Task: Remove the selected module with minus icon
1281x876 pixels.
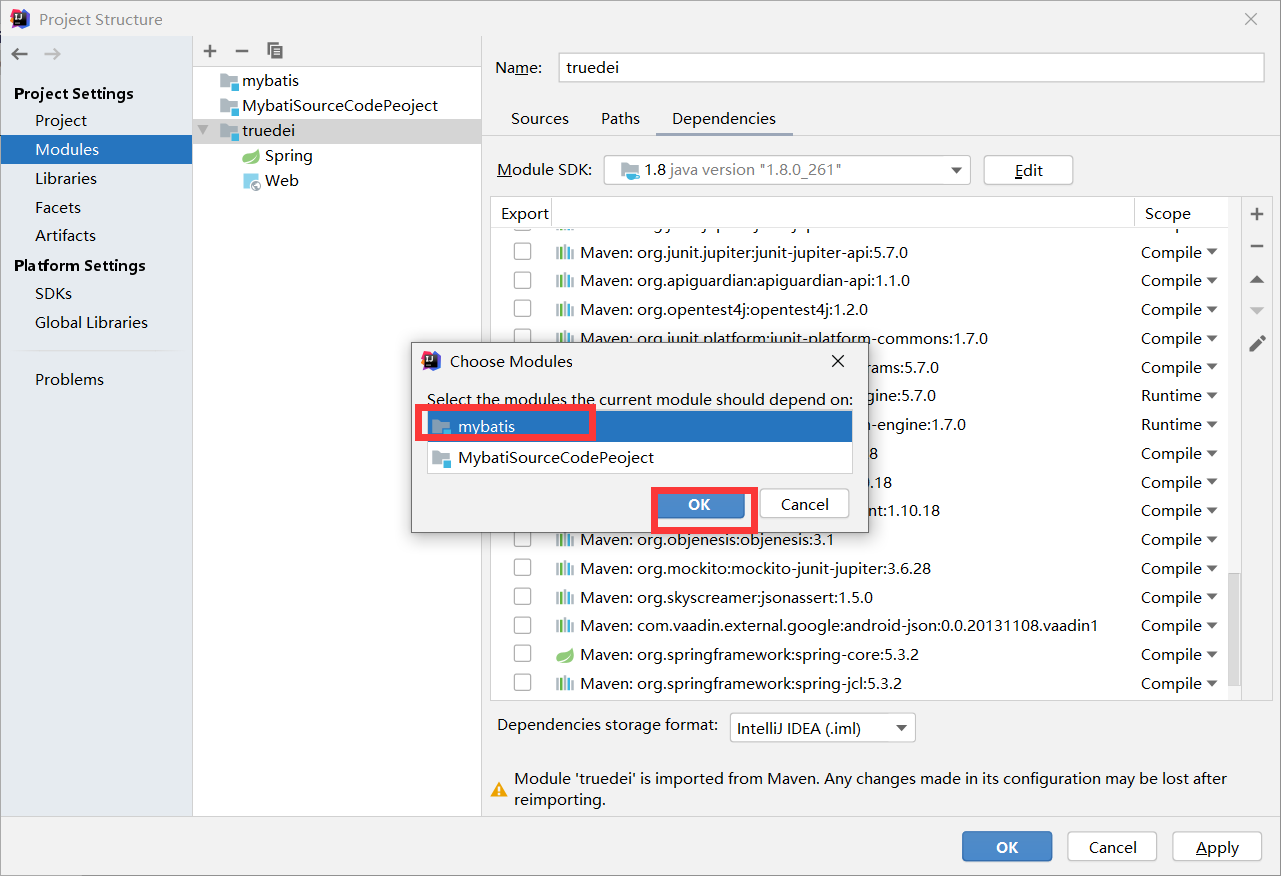Action: click(241, 51)
